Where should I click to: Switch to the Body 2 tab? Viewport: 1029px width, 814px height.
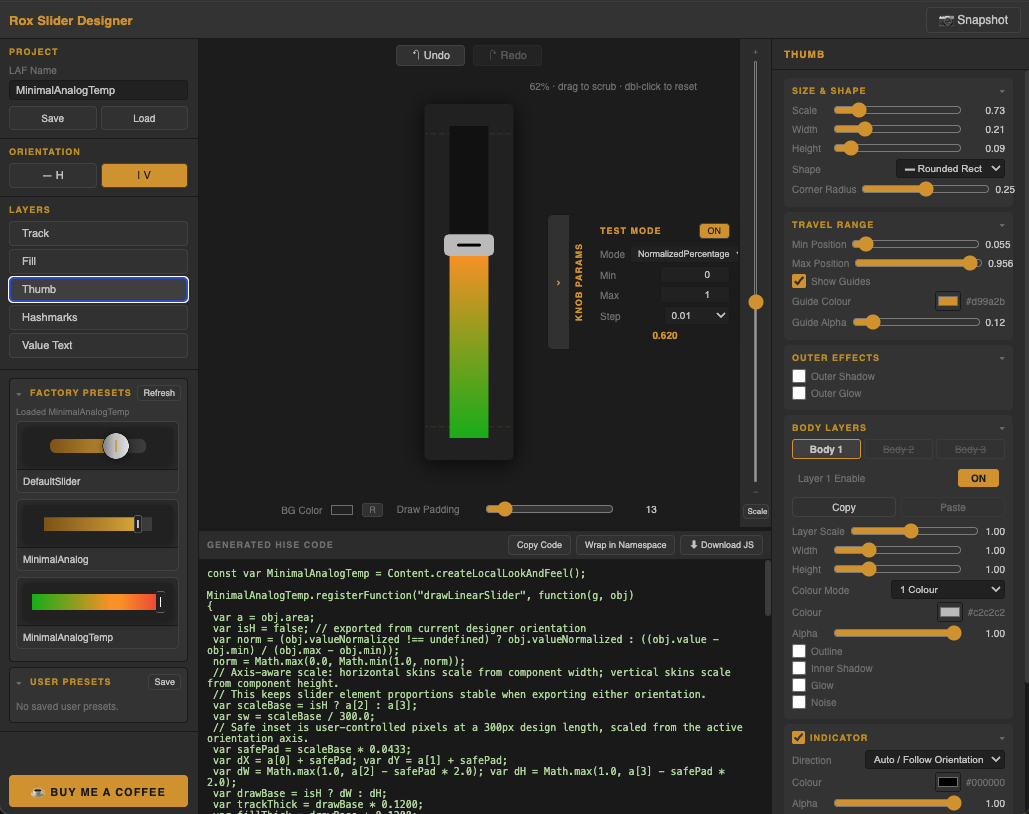898,449
